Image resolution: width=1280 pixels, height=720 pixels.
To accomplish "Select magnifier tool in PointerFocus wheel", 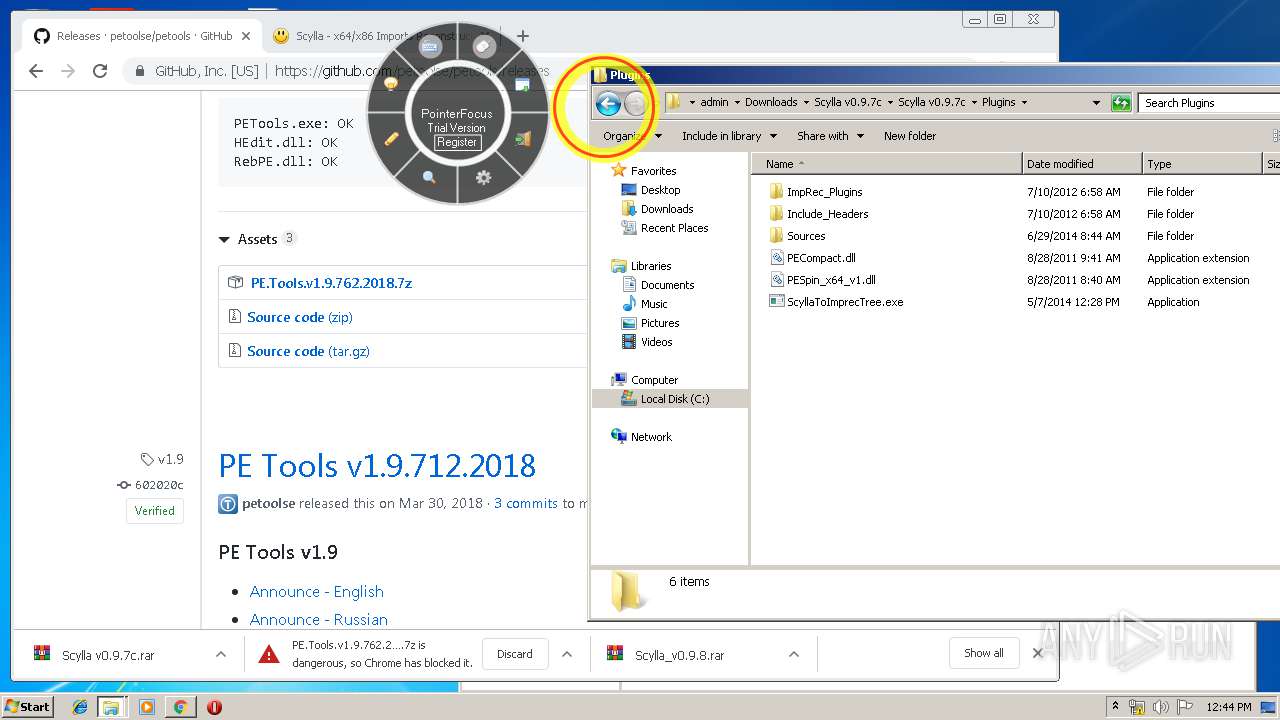I will coord(429,177).
